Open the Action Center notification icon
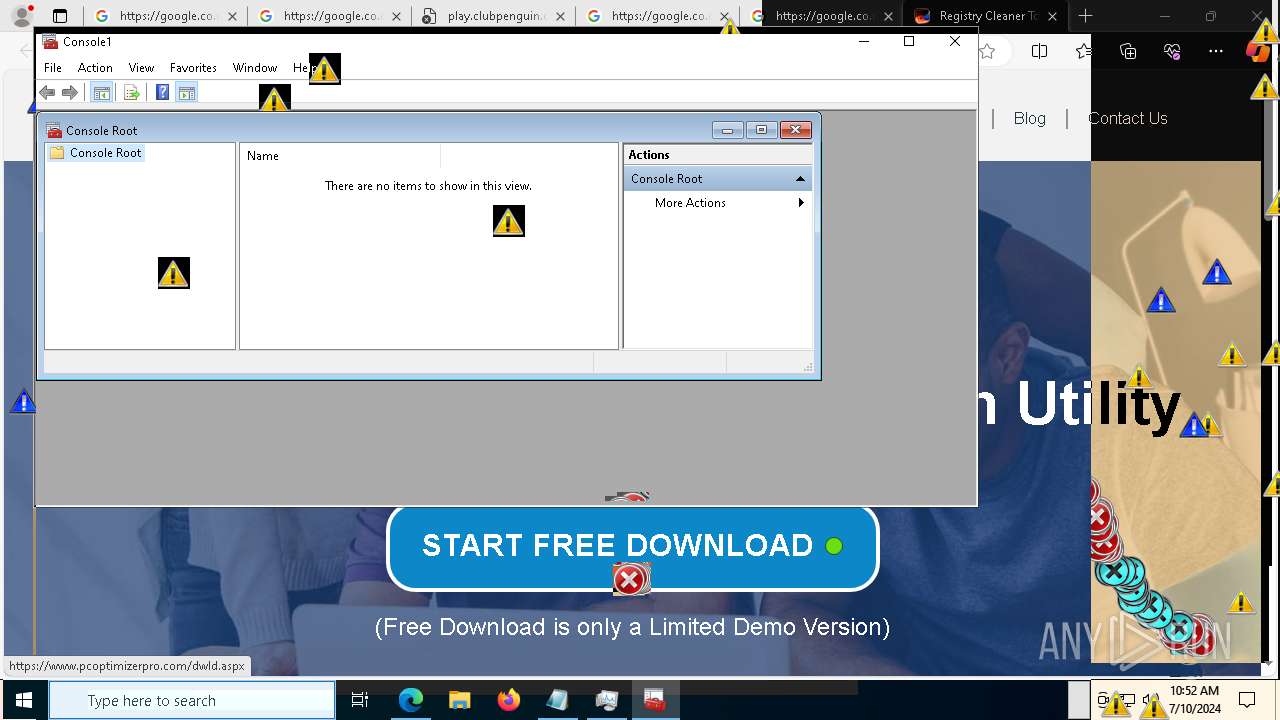Screen dimensions: 1280x720 [x=1247, y=700]
